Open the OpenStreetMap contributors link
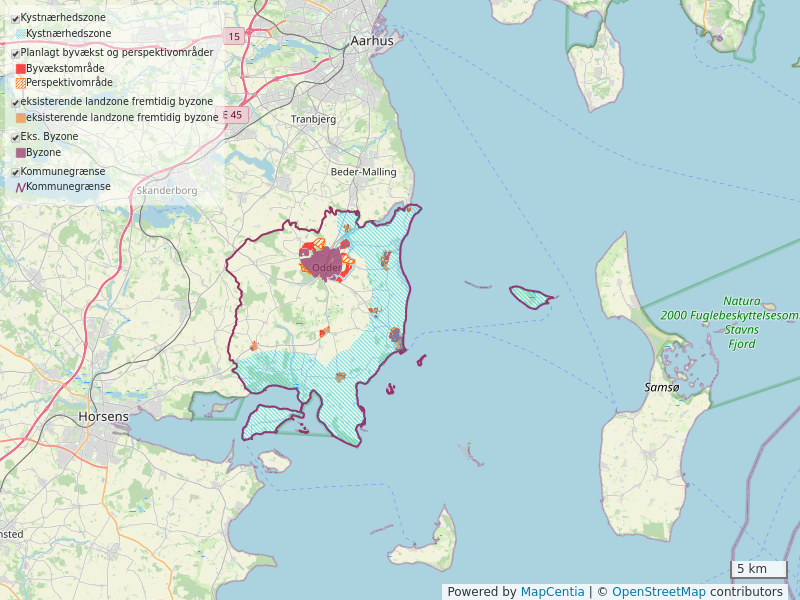The width and height of the screenshot is (800, 600). 697,592
